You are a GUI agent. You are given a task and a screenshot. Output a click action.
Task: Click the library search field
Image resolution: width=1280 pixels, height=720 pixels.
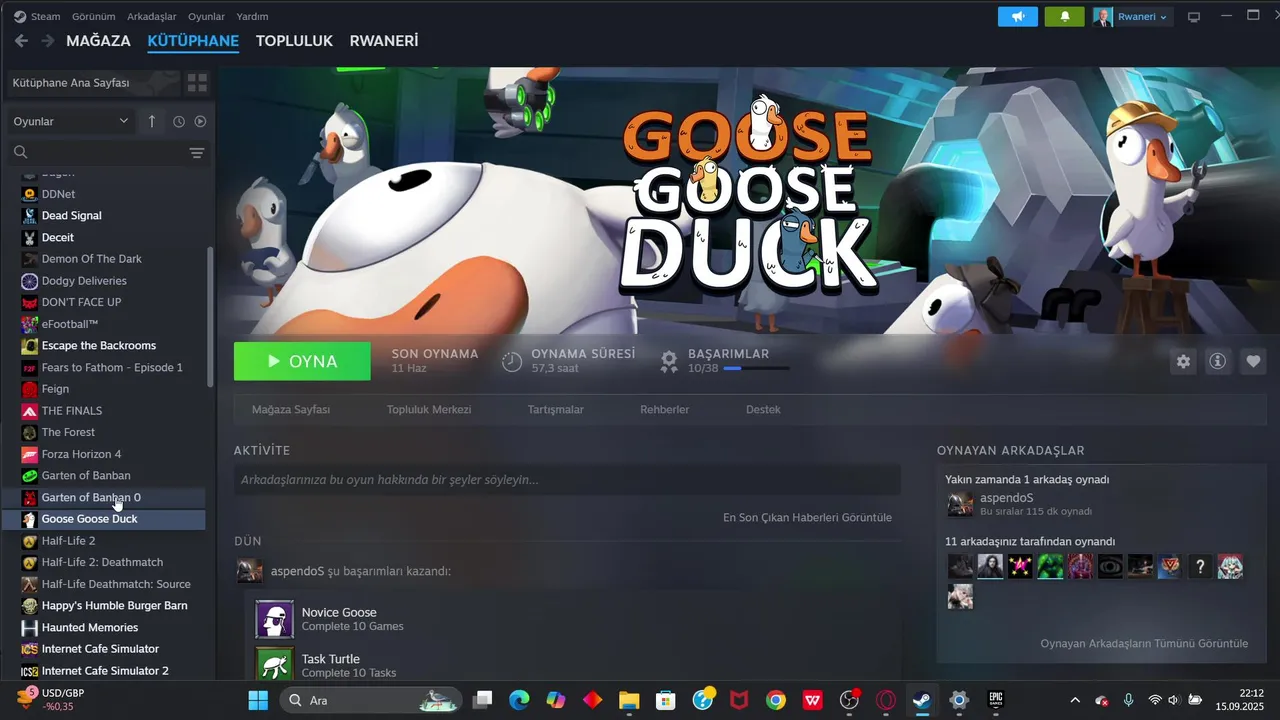[98, 152]
